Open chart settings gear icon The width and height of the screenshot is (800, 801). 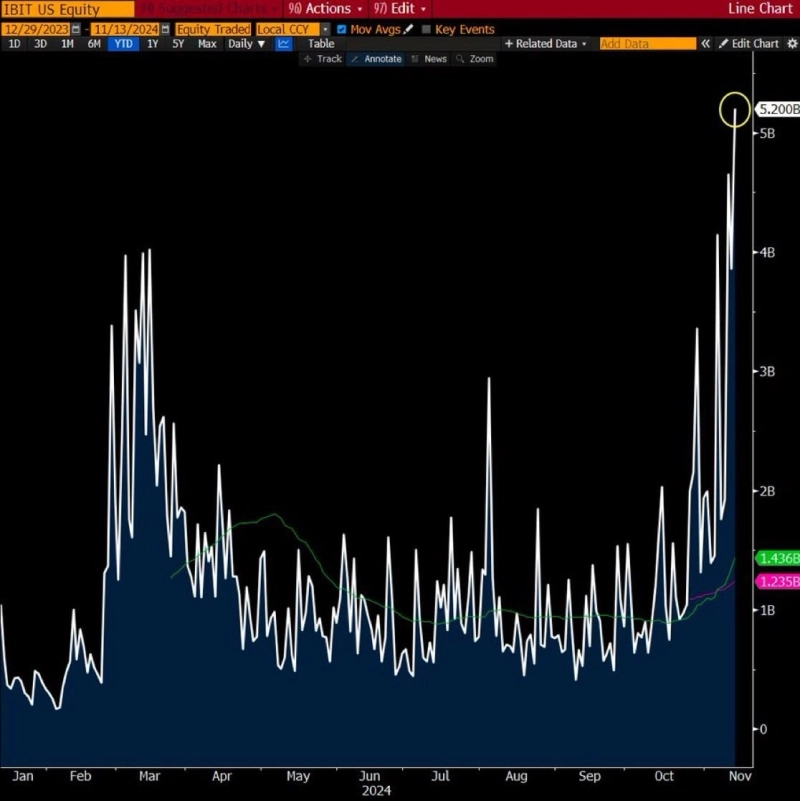pyautogui.click(x=790, y=44)
